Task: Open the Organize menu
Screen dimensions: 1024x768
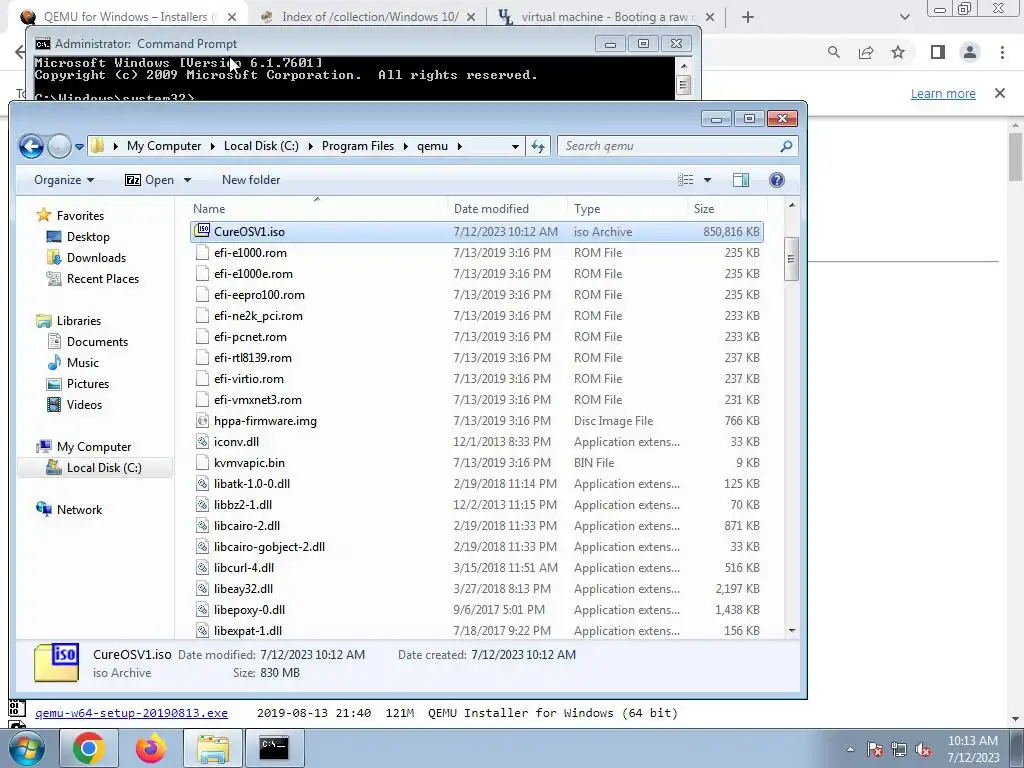Action: (64, 180)
